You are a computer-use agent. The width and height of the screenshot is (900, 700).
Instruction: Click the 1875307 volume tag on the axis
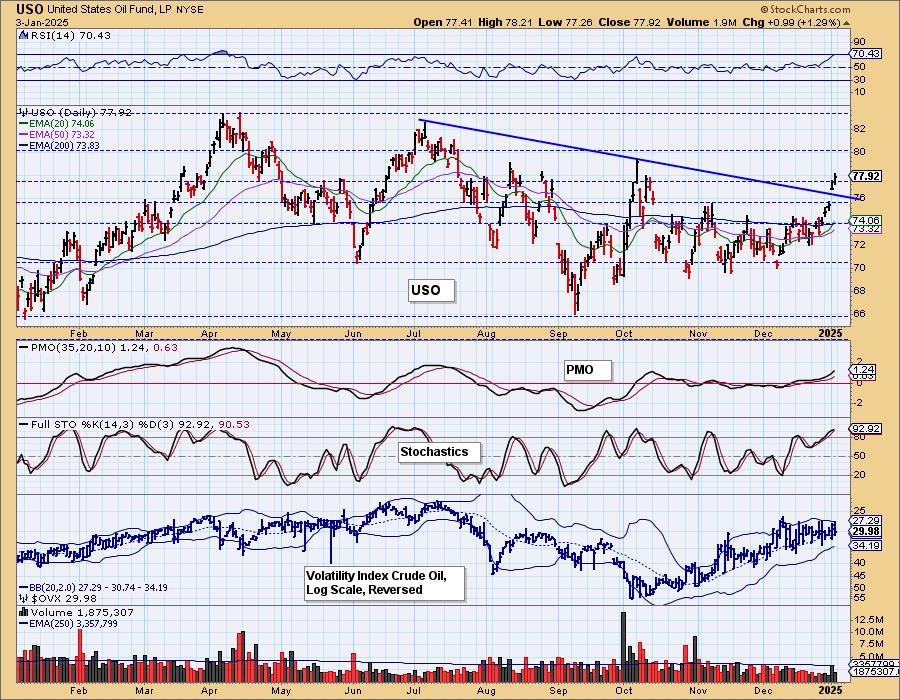pyautogui.click(x=875, y=671)
